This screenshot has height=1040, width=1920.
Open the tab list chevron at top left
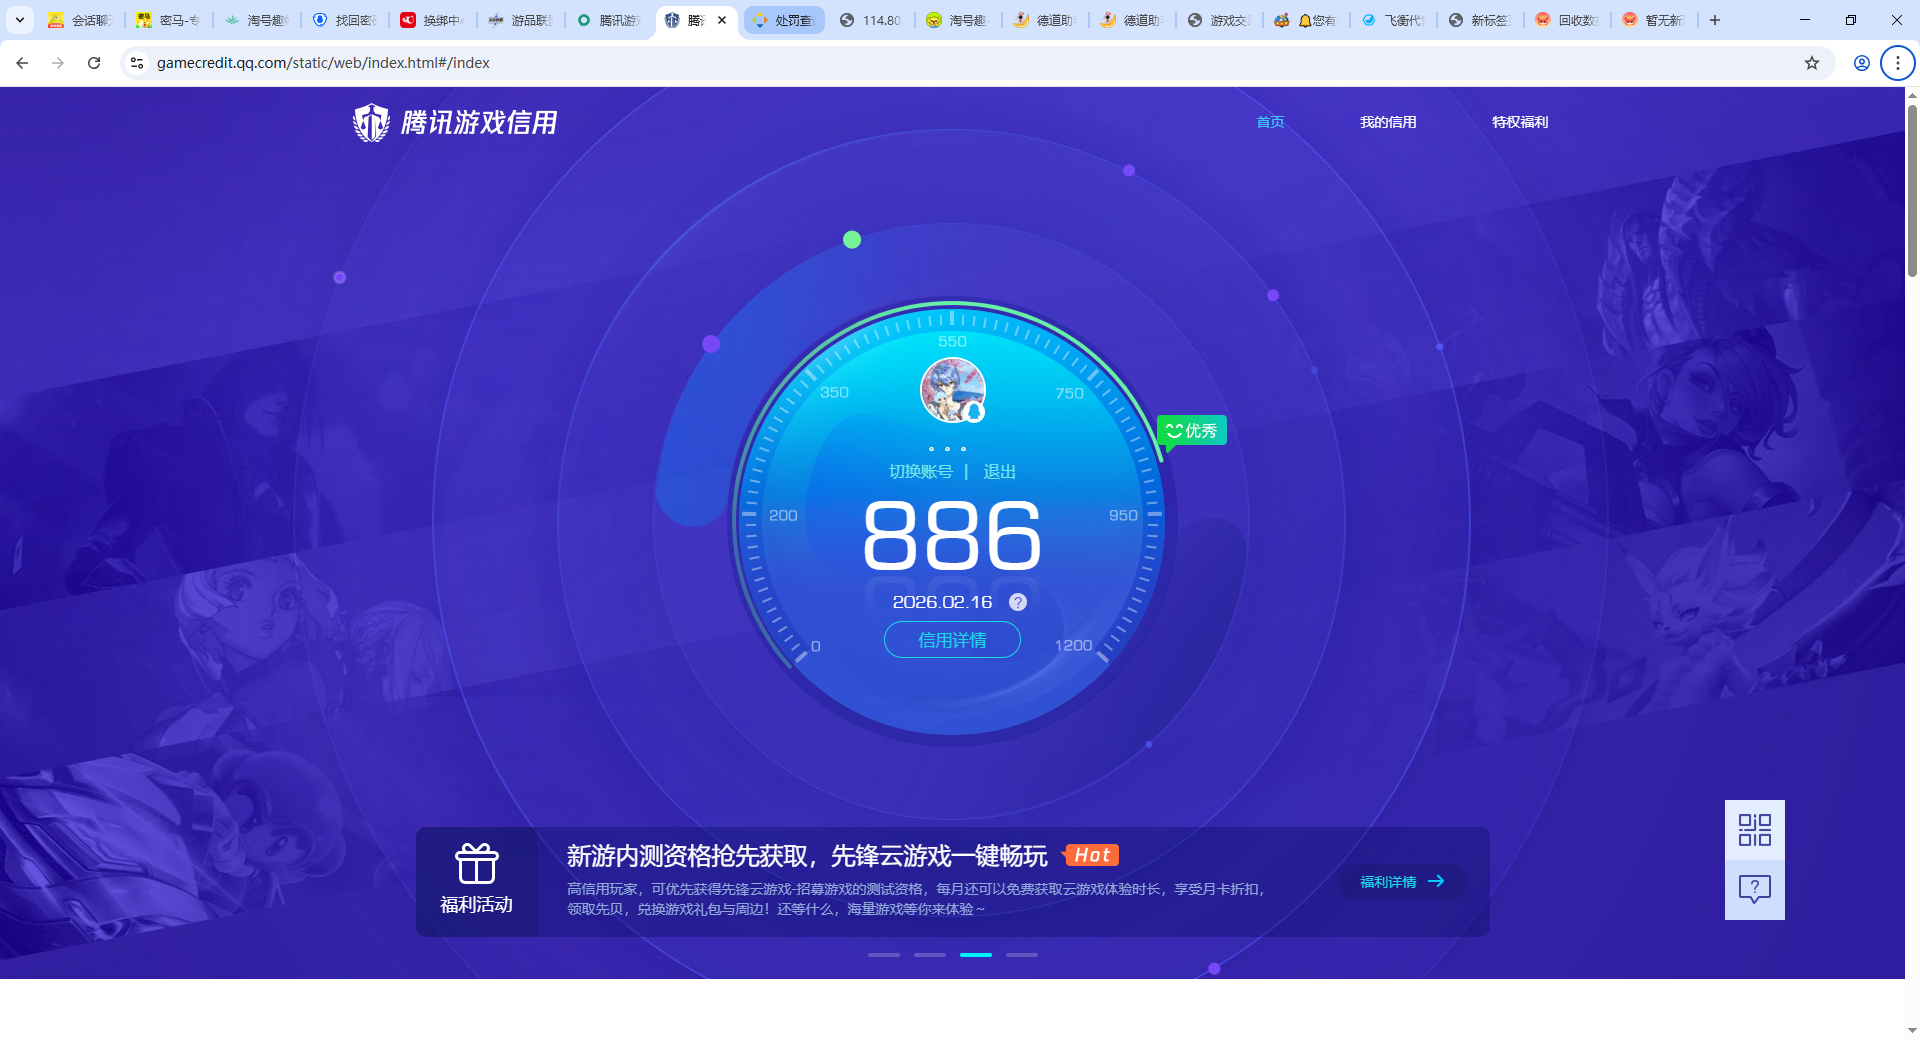[x=20, y=19]
